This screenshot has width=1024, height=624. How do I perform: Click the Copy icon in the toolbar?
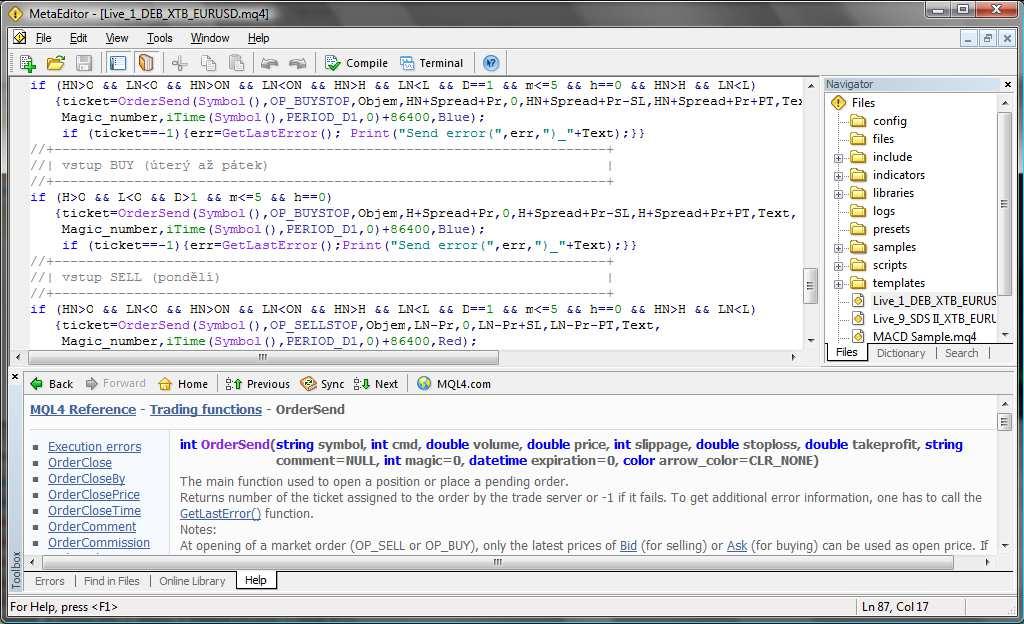[208, 63]
